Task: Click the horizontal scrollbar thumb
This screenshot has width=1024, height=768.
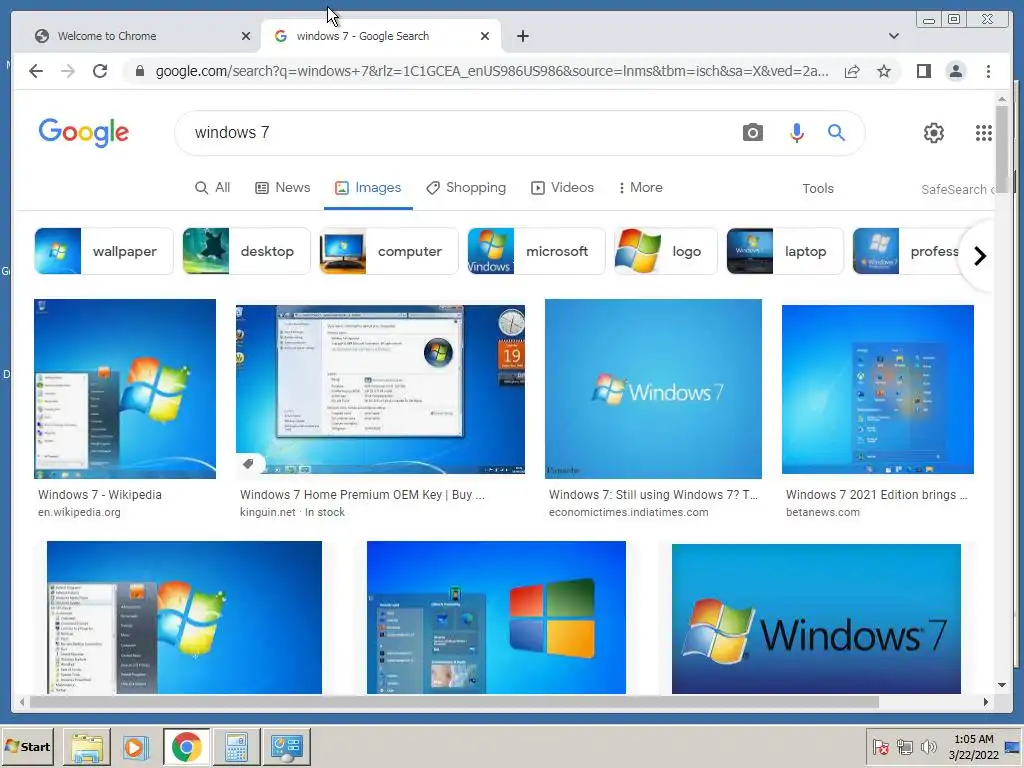Action: (455, 702)
